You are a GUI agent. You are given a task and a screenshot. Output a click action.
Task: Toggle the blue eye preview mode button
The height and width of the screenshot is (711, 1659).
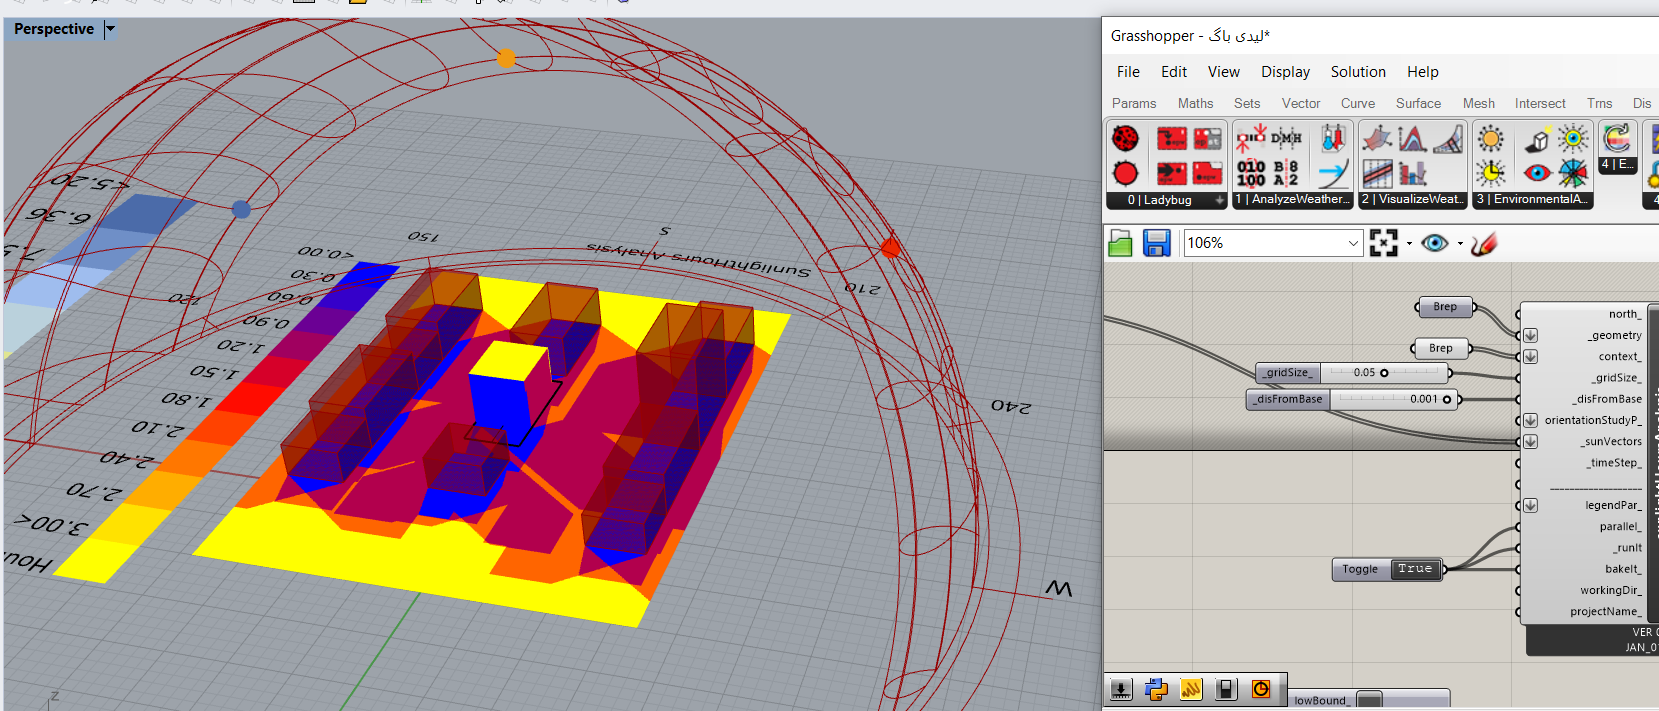click(1435, 243)
